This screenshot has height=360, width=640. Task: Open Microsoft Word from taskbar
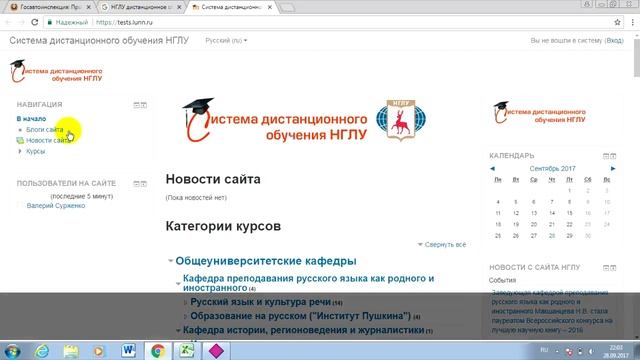129,351
